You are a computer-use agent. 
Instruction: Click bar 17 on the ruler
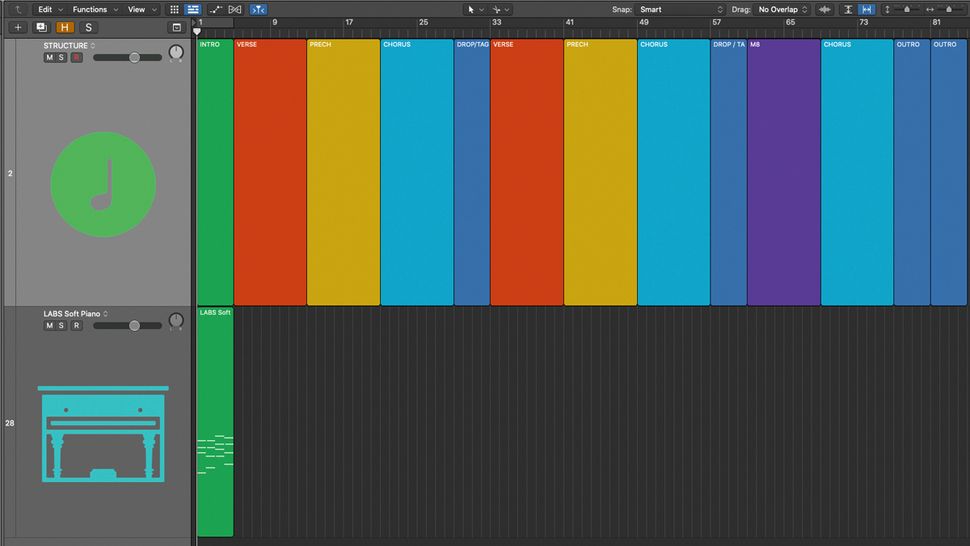point(349,22)
